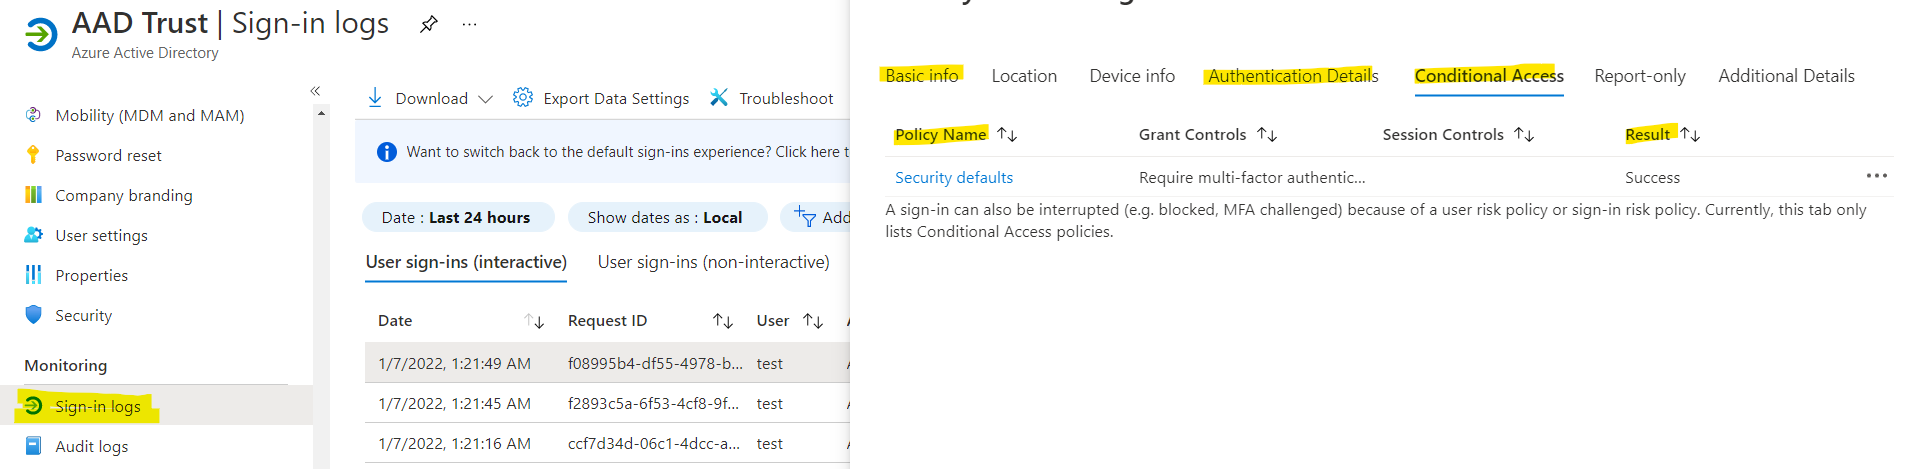Launch the Troubleshoot tool
1919x469 pixels.
771,98
